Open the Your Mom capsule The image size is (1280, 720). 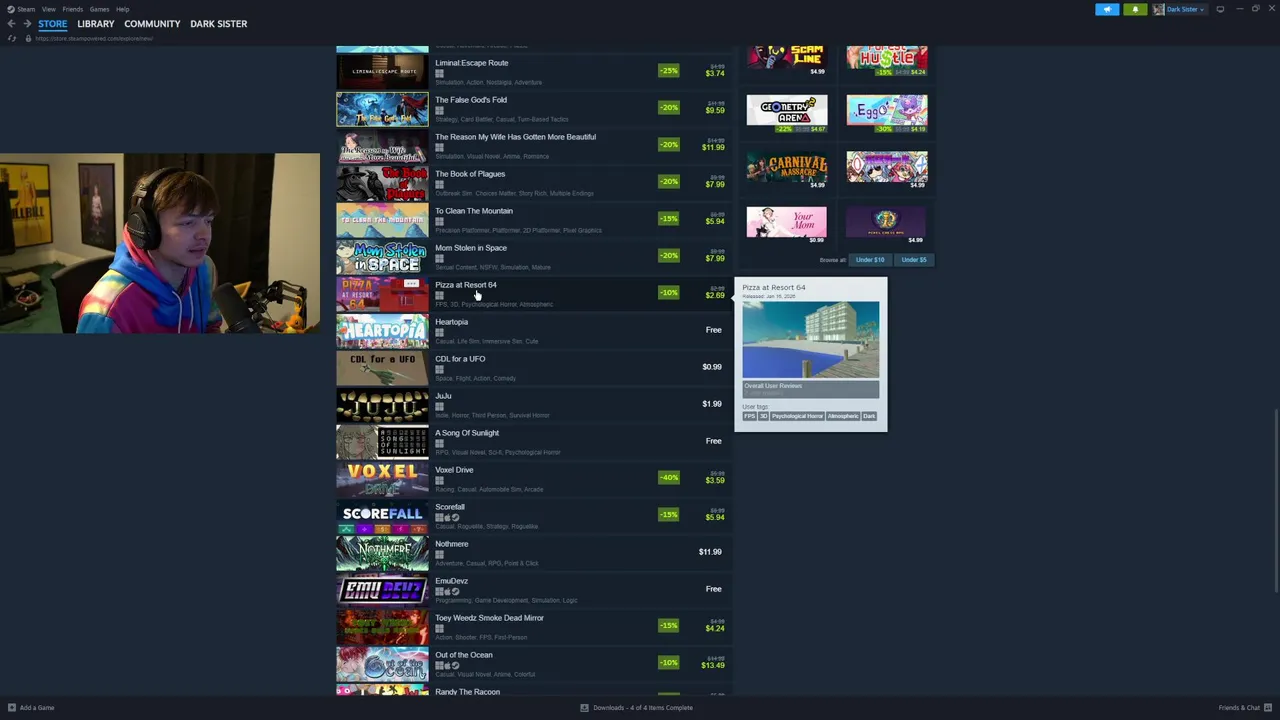(787, 222)
